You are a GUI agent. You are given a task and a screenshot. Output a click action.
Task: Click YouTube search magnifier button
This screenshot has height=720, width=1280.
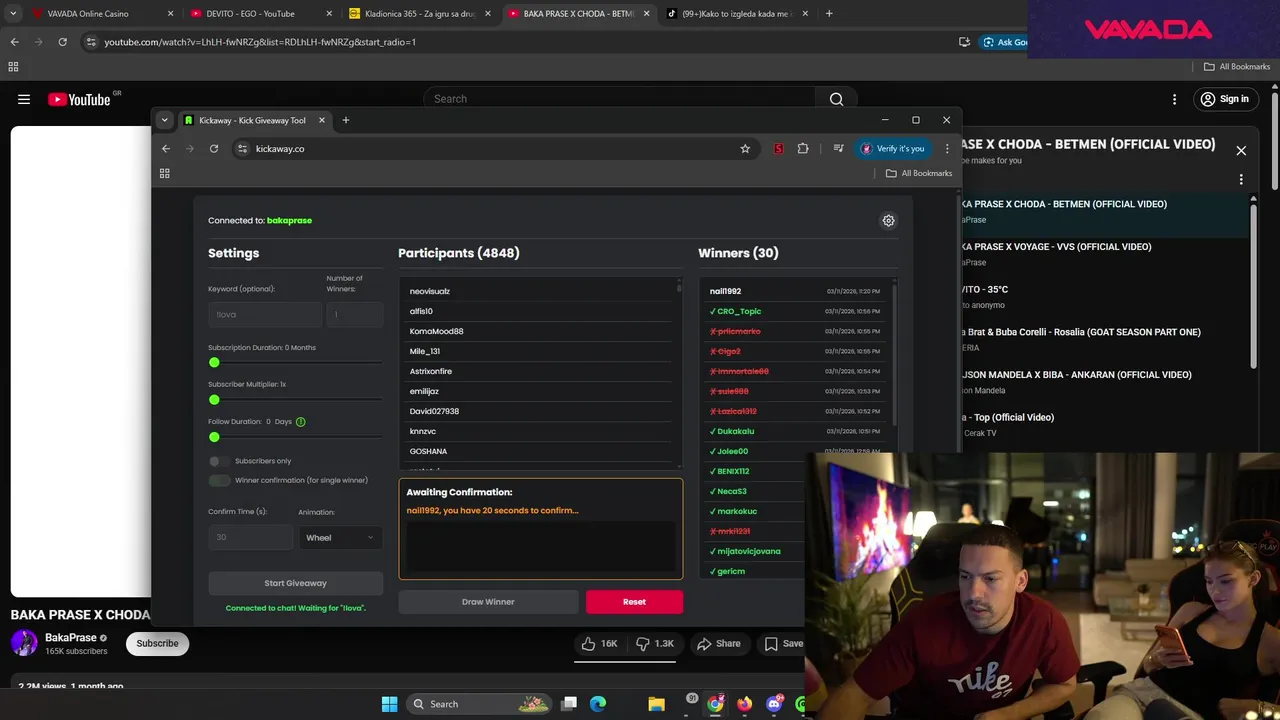coord(836,99)
